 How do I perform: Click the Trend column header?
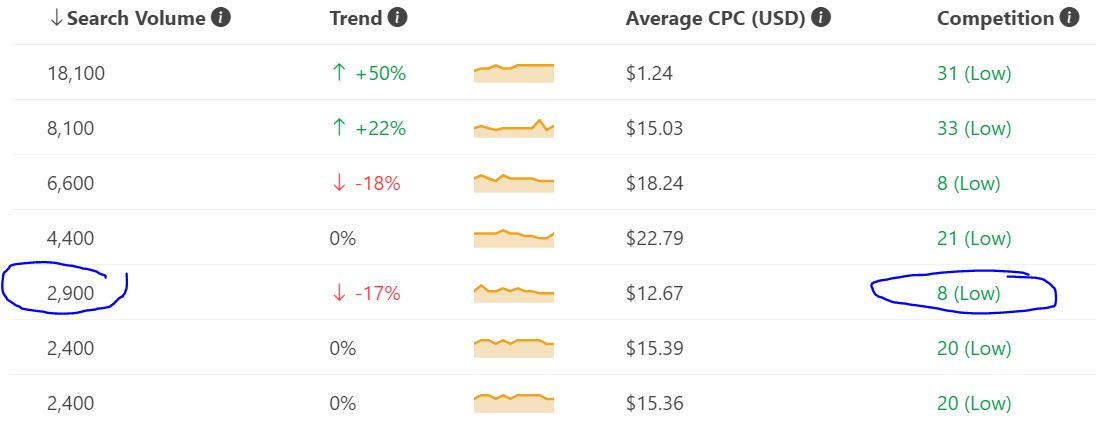click(x=356, y=18)
